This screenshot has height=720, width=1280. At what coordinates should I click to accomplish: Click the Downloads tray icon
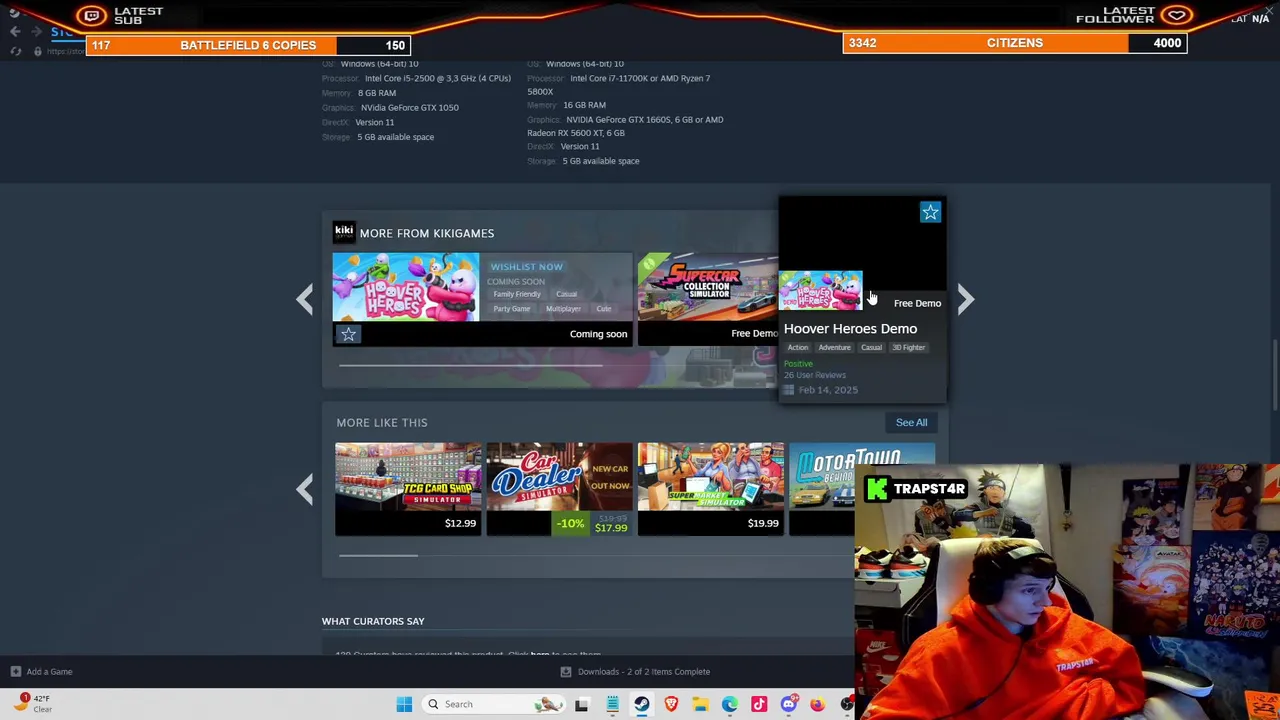click(x=566, y=671)
